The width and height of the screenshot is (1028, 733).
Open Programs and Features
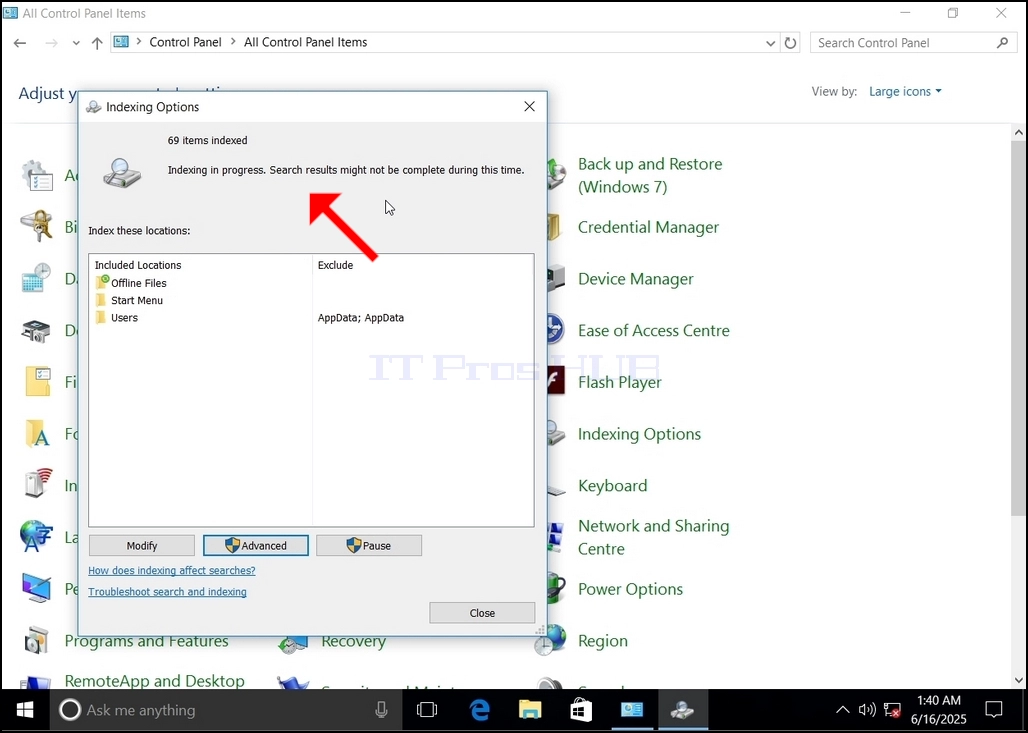tap(146, 641)
